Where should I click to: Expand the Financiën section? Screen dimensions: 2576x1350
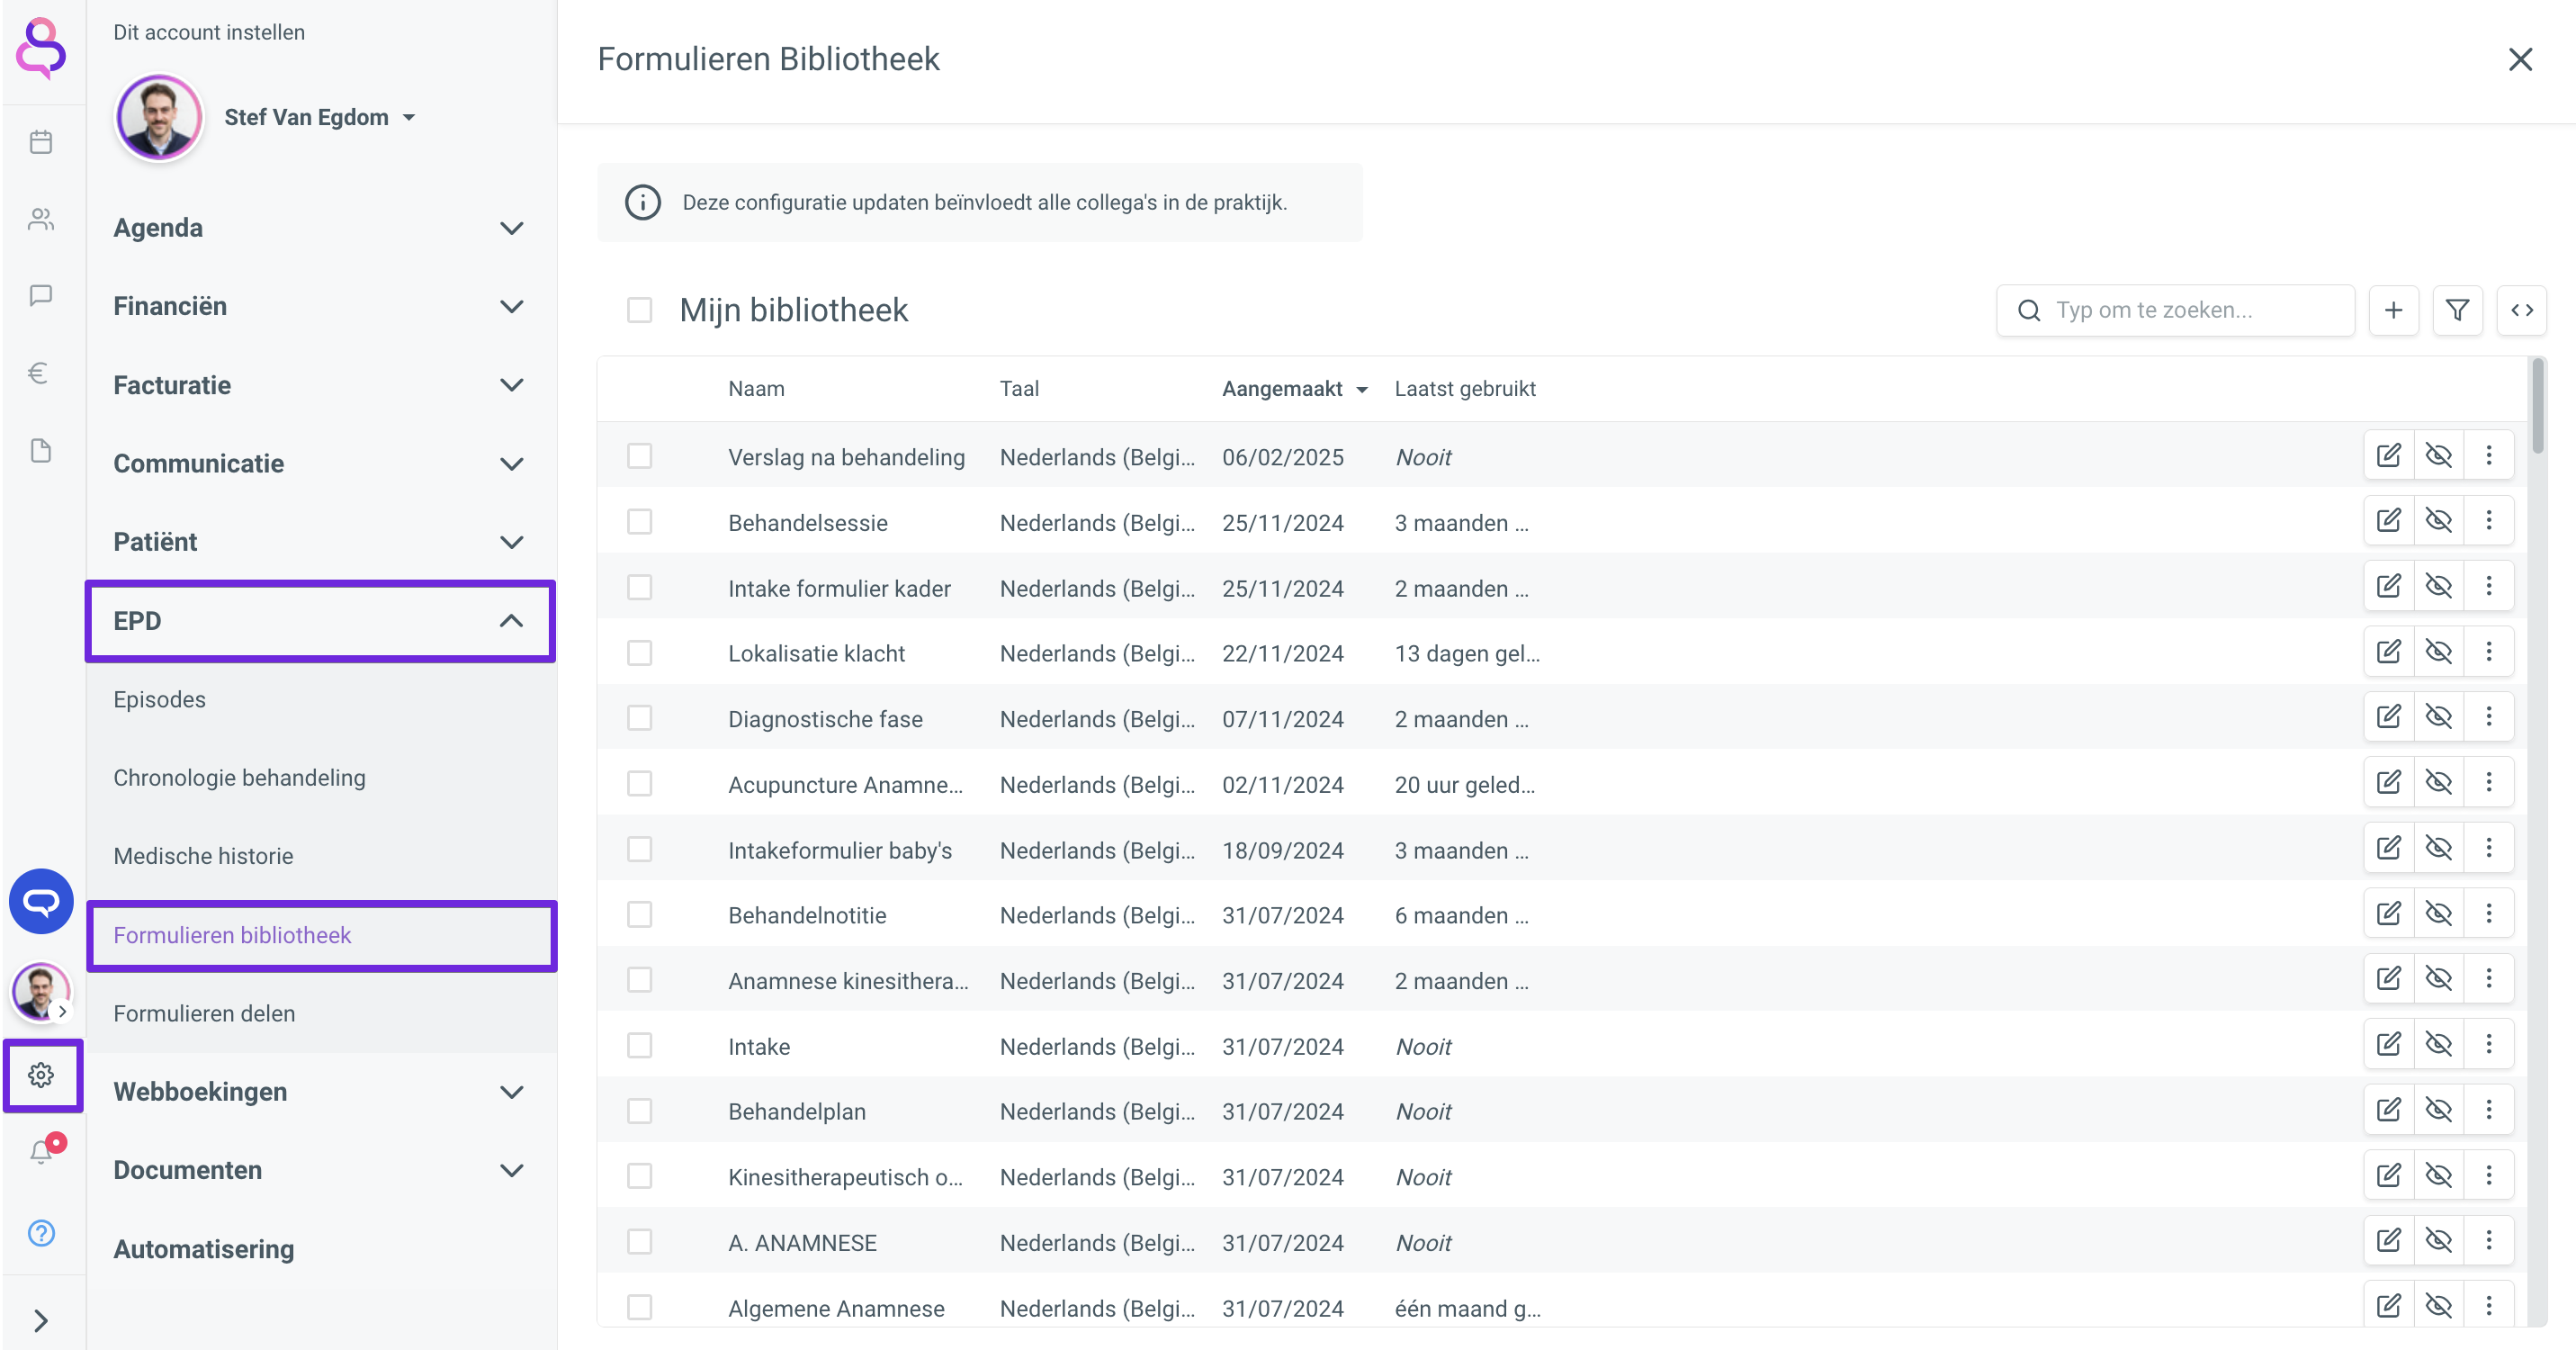tap(320, 306)
